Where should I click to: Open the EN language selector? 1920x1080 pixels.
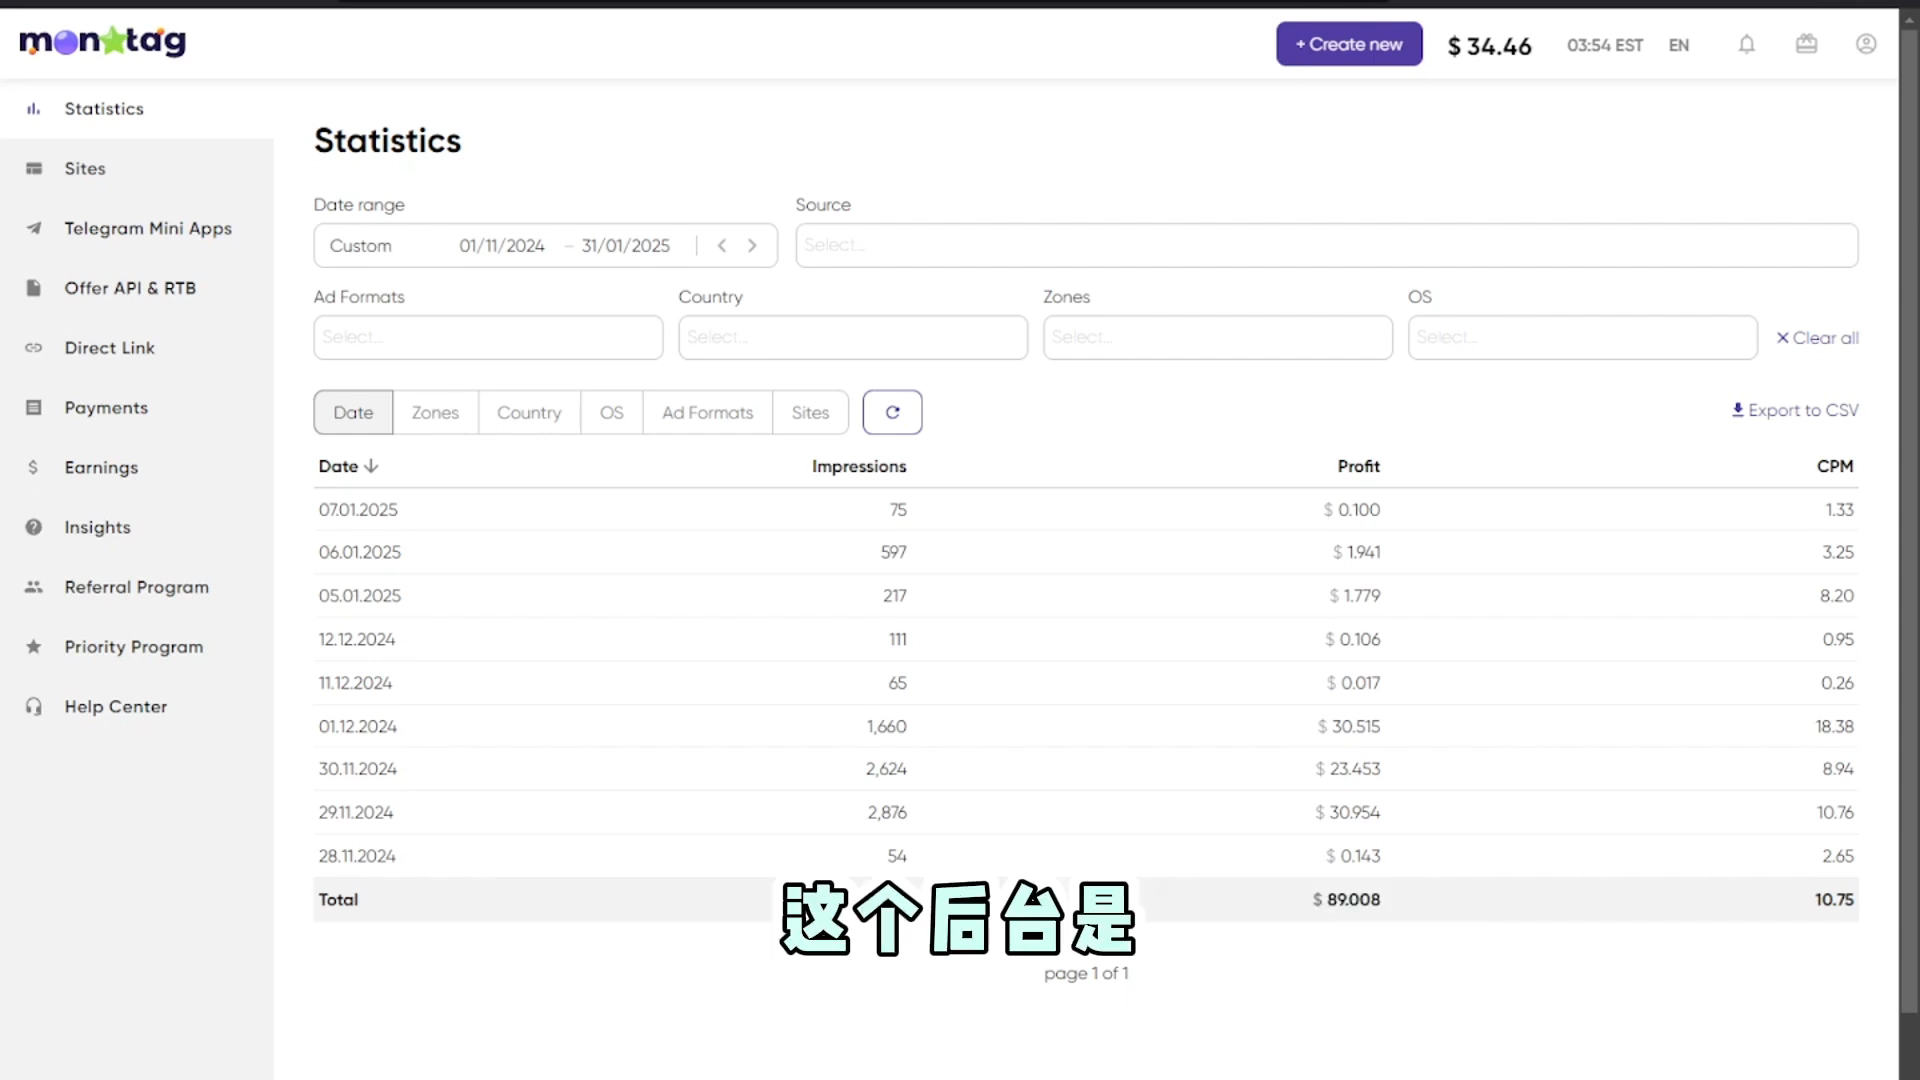pos(1679,45)
